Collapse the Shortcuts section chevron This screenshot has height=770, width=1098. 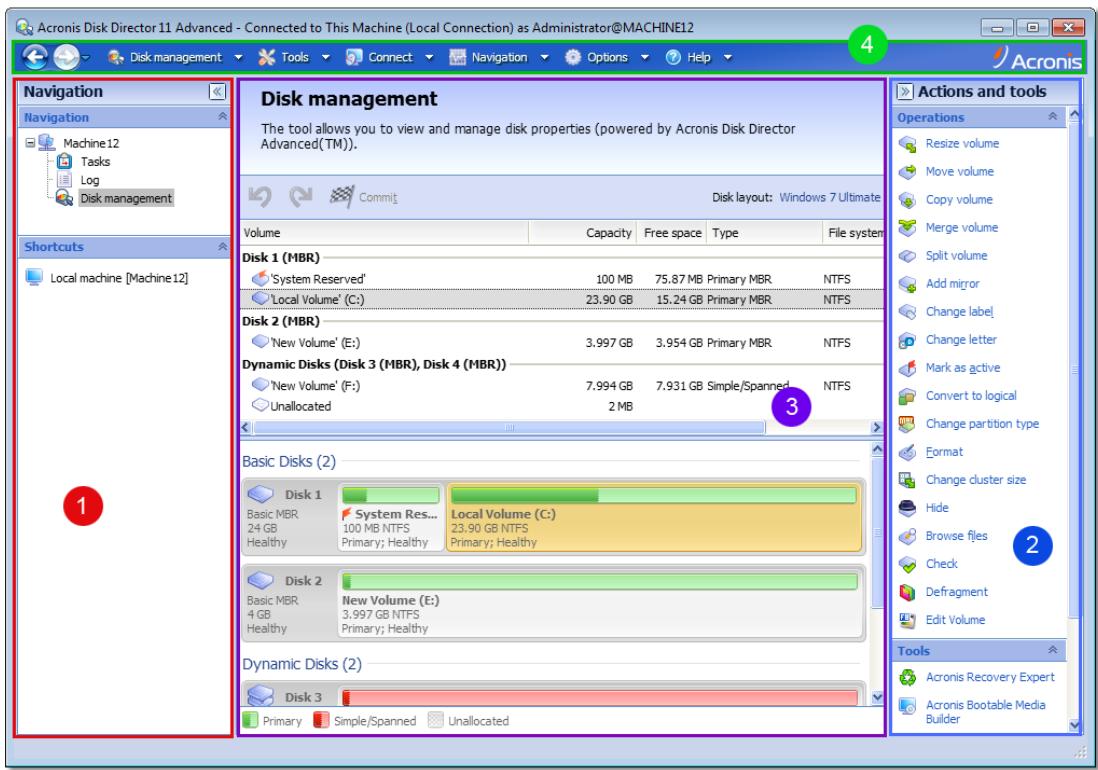(x=223, y=246)
